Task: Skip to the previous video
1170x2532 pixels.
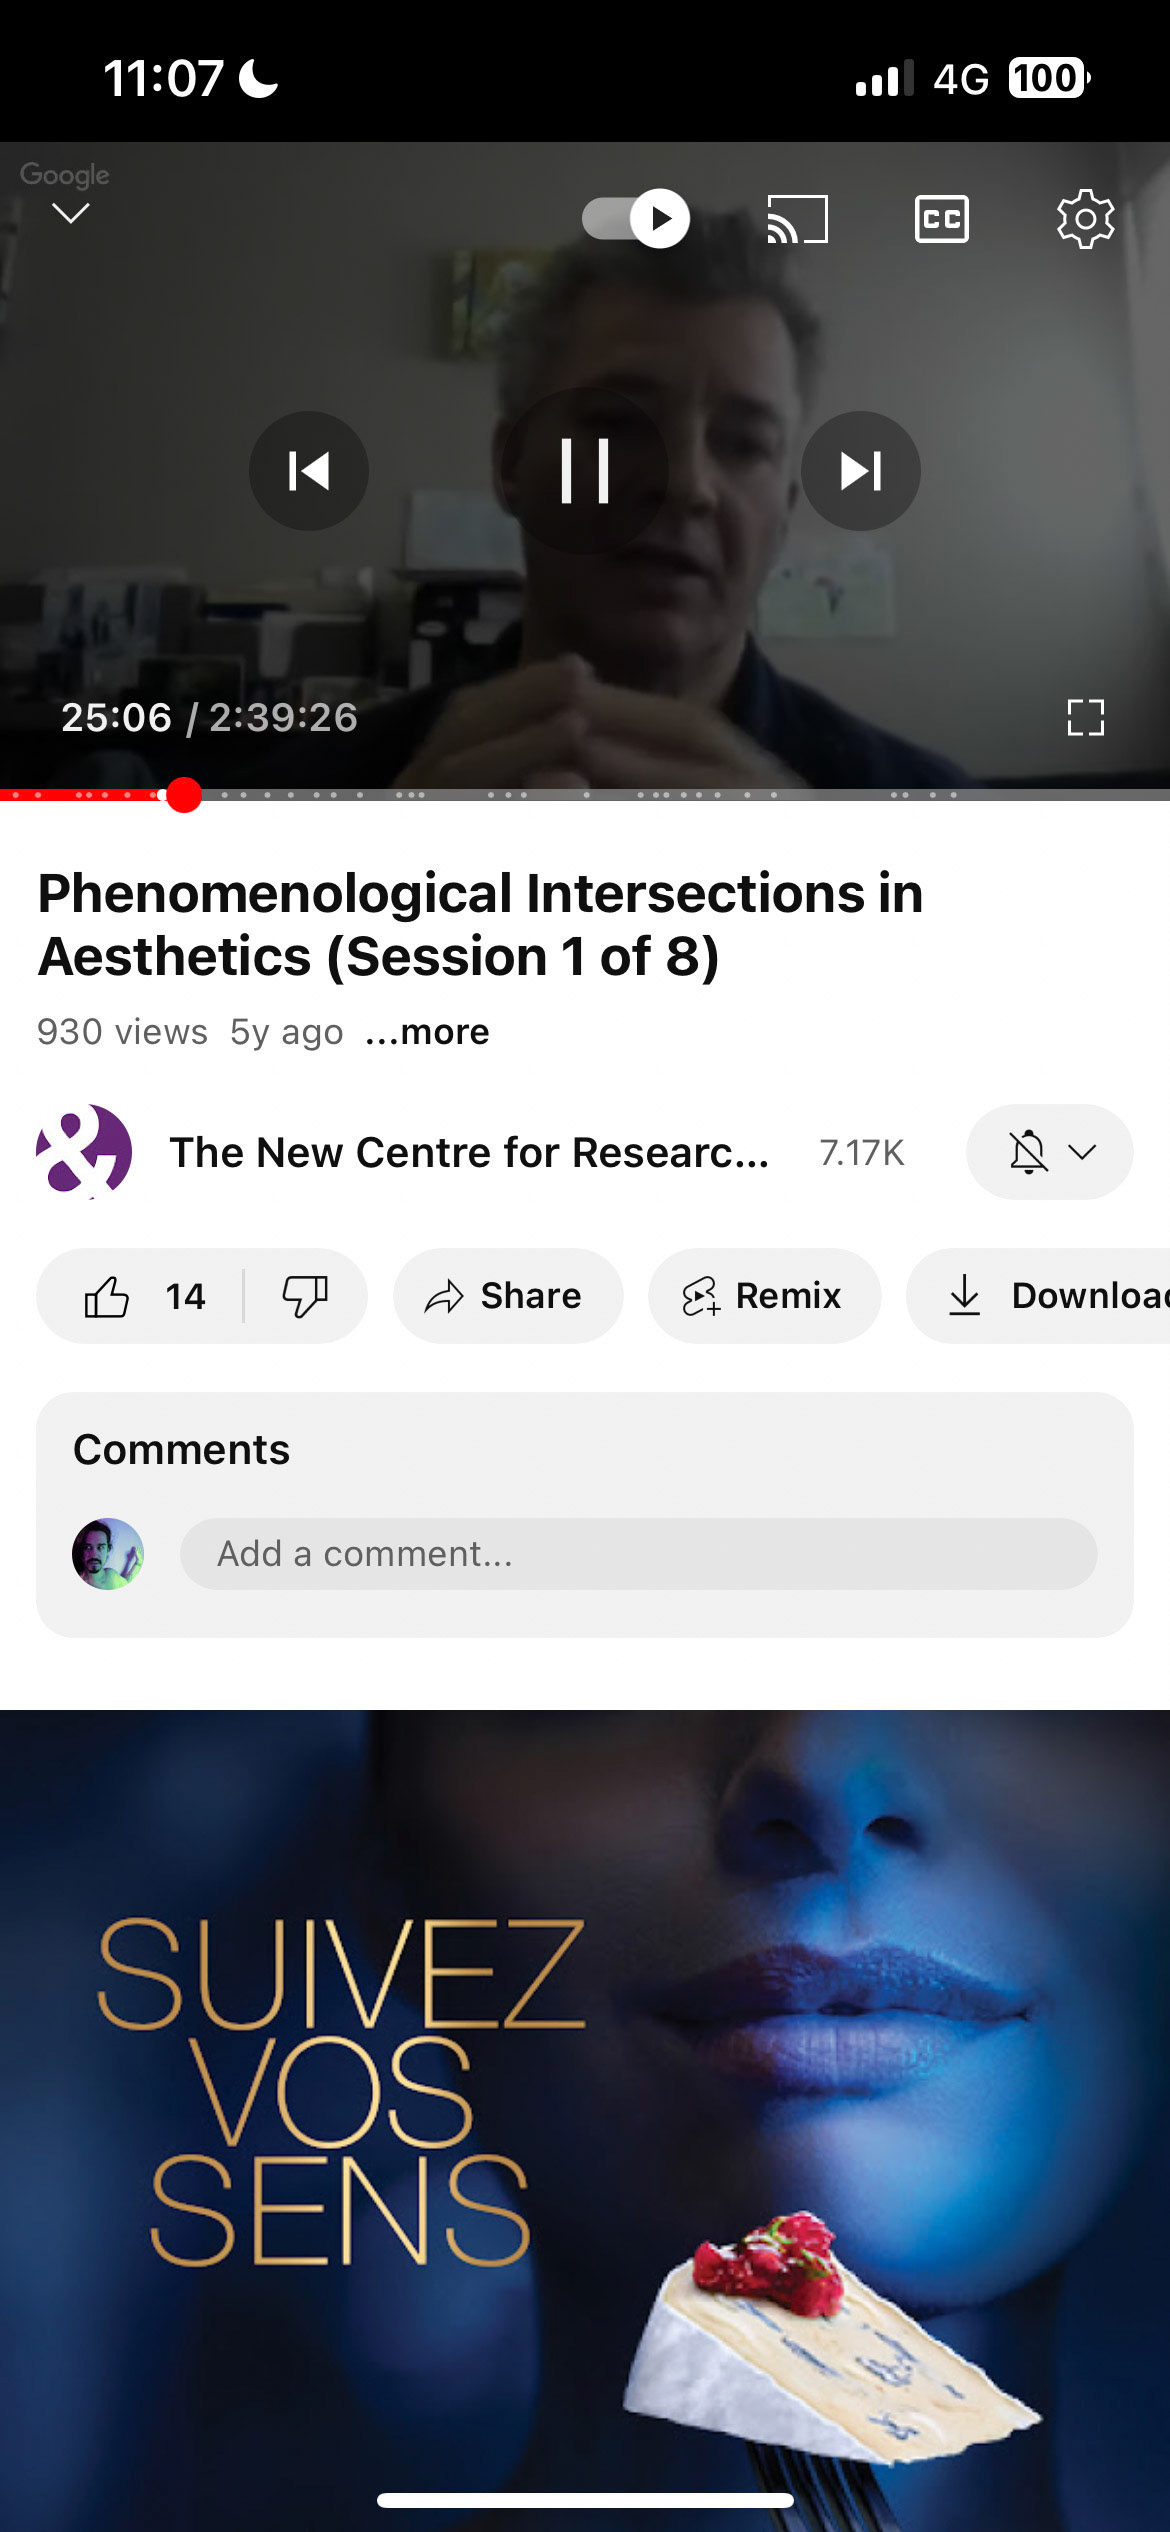Action: point(308,471)
